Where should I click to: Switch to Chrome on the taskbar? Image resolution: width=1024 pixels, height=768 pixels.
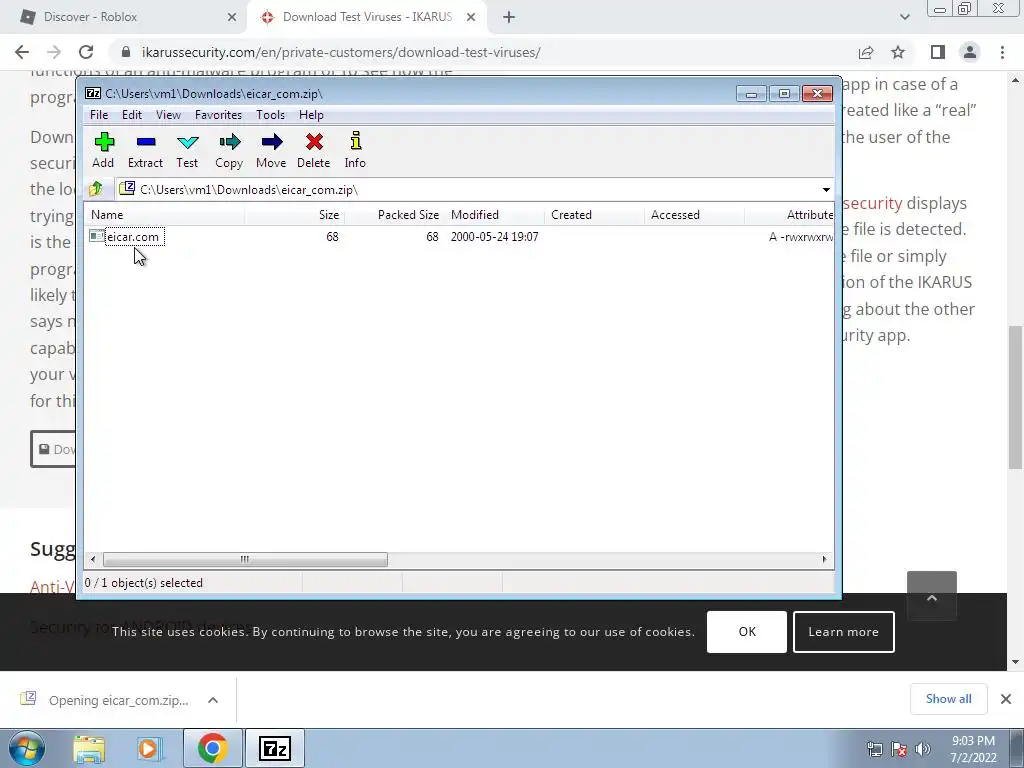coord(212,748)
